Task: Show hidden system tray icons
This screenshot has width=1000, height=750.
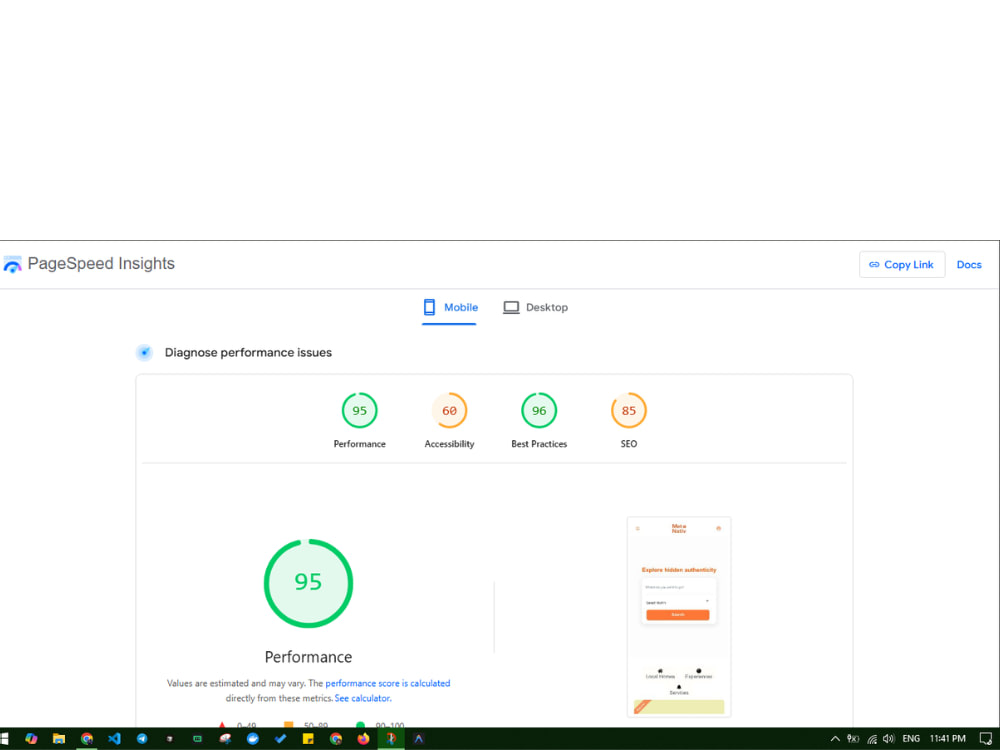Action: (x=834, y=739)
